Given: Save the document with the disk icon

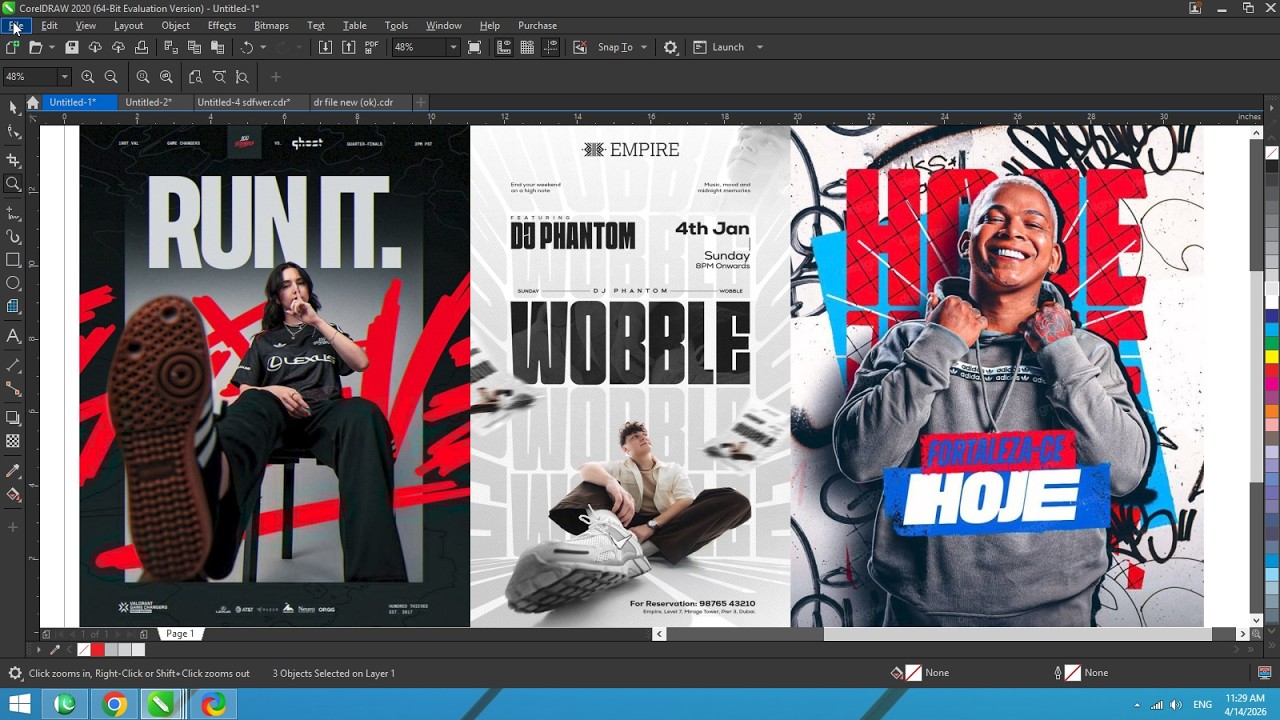Looking at the screenshot, I should [x=72, y=47].
